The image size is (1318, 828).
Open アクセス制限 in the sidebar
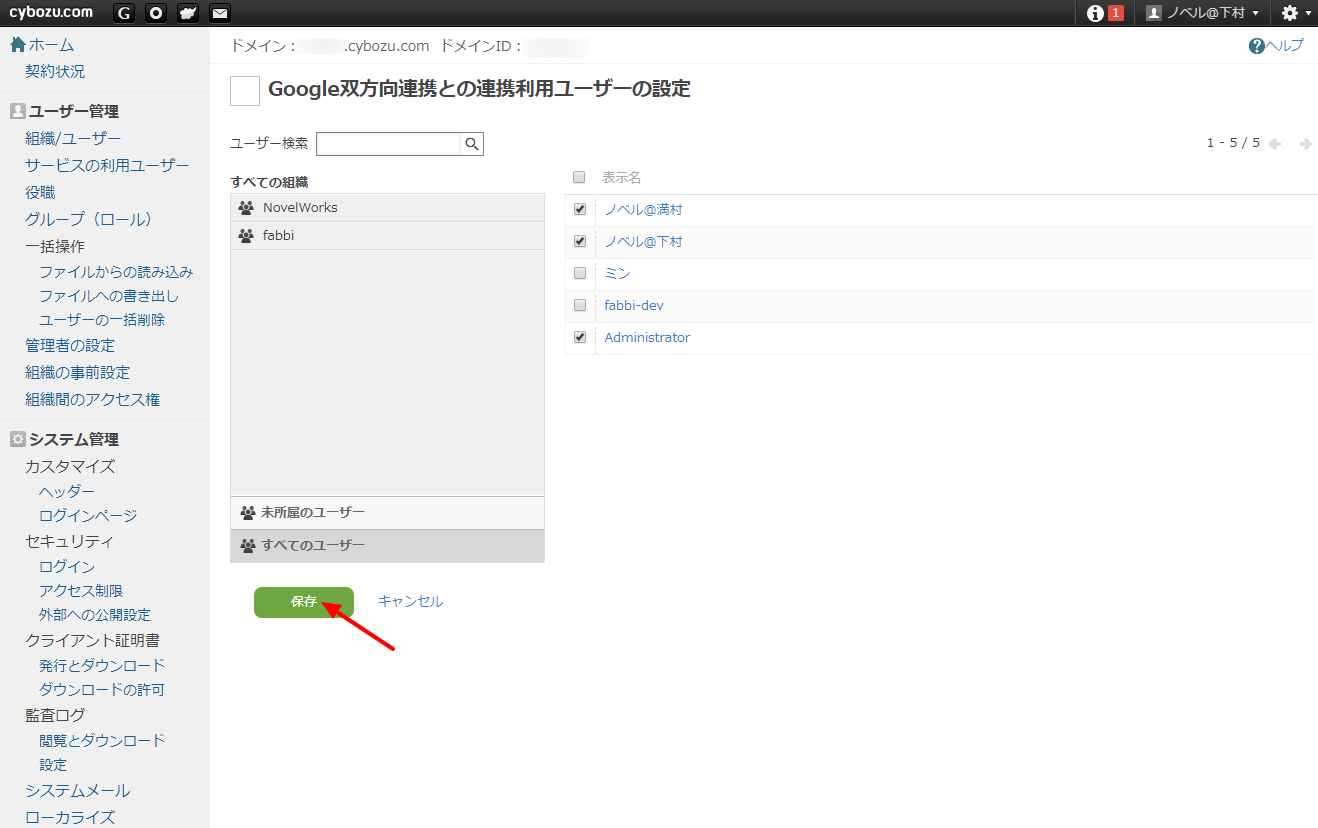pyautogui.click(x=81, y=591)
